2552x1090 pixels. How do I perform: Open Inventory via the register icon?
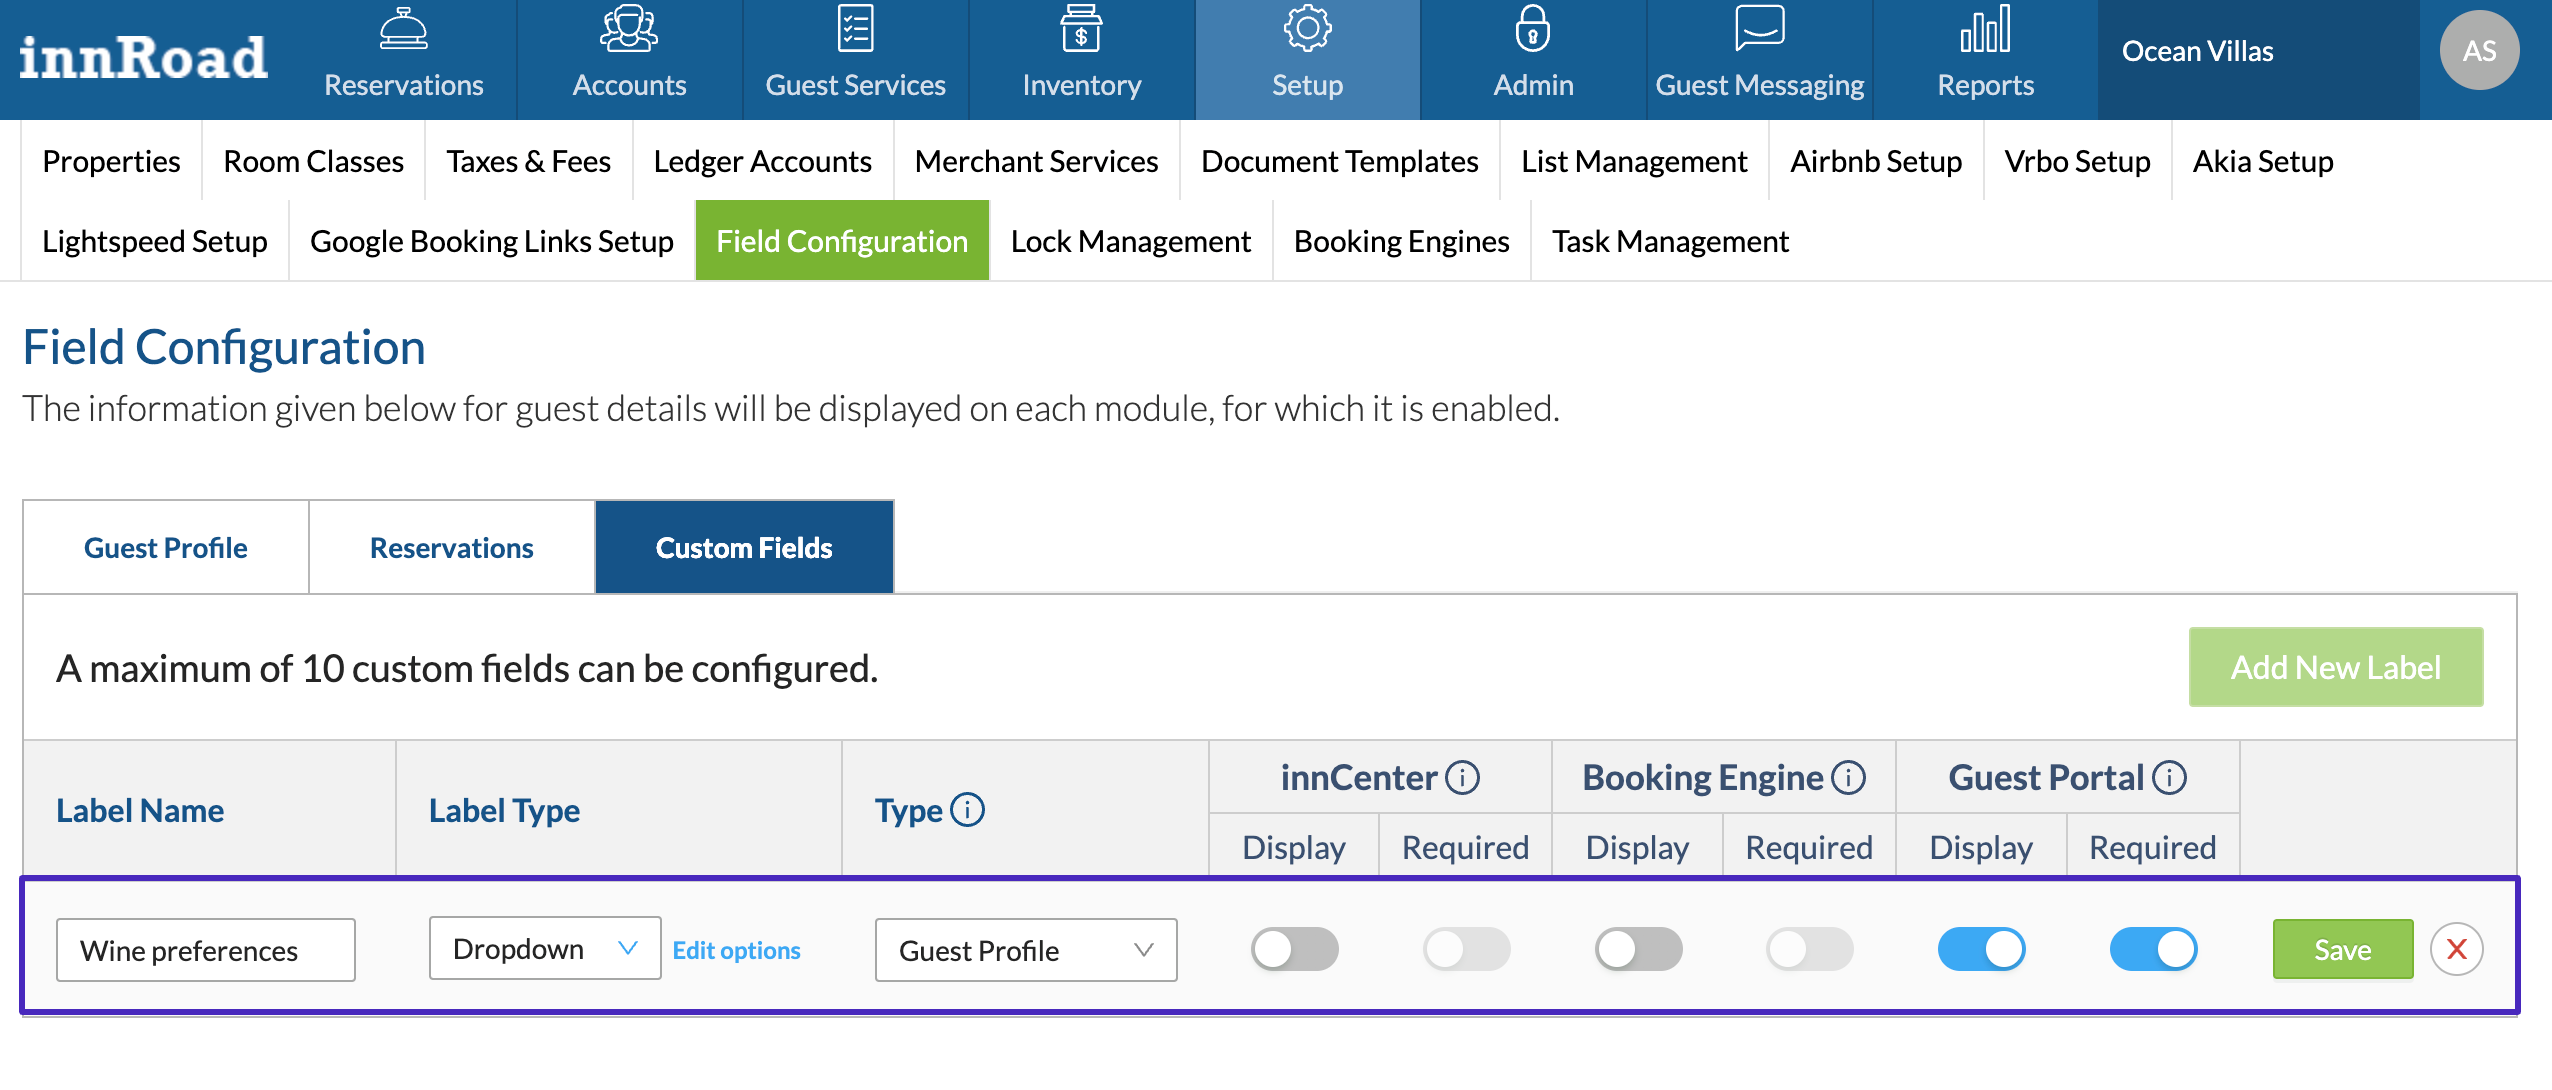pos(1081,30)
